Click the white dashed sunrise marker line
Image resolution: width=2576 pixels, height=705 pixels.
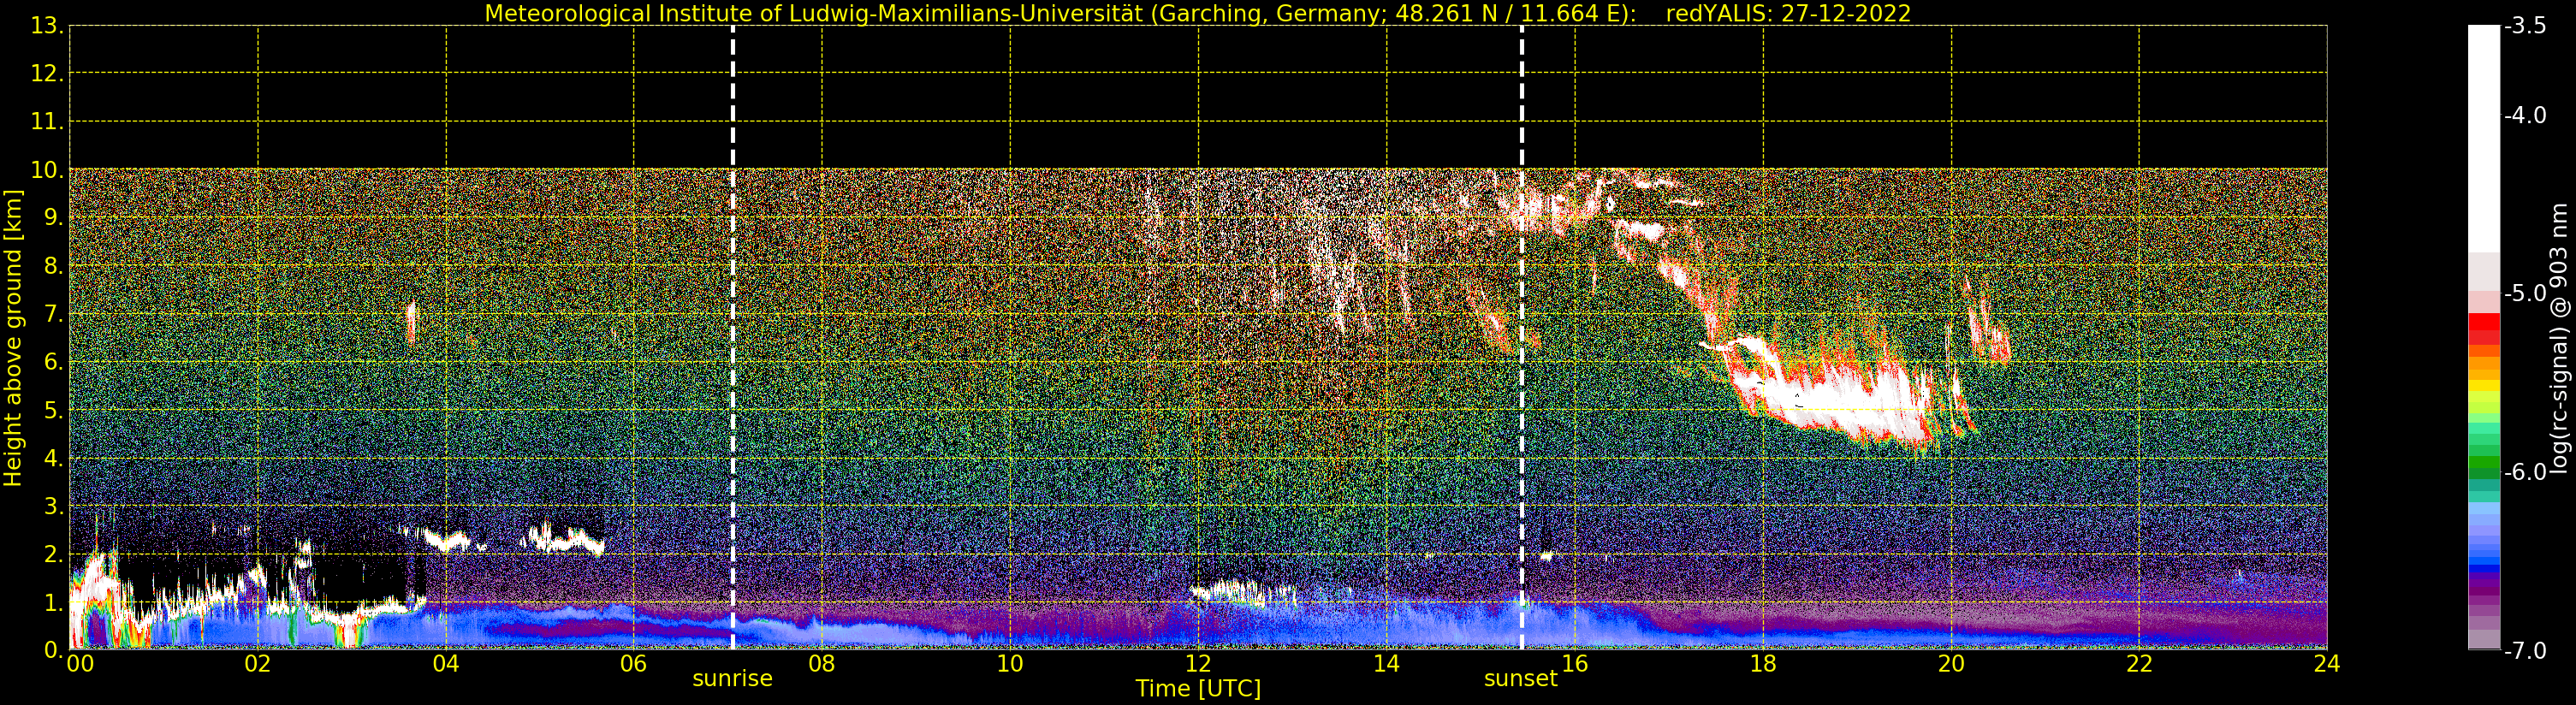pos(733,338)
